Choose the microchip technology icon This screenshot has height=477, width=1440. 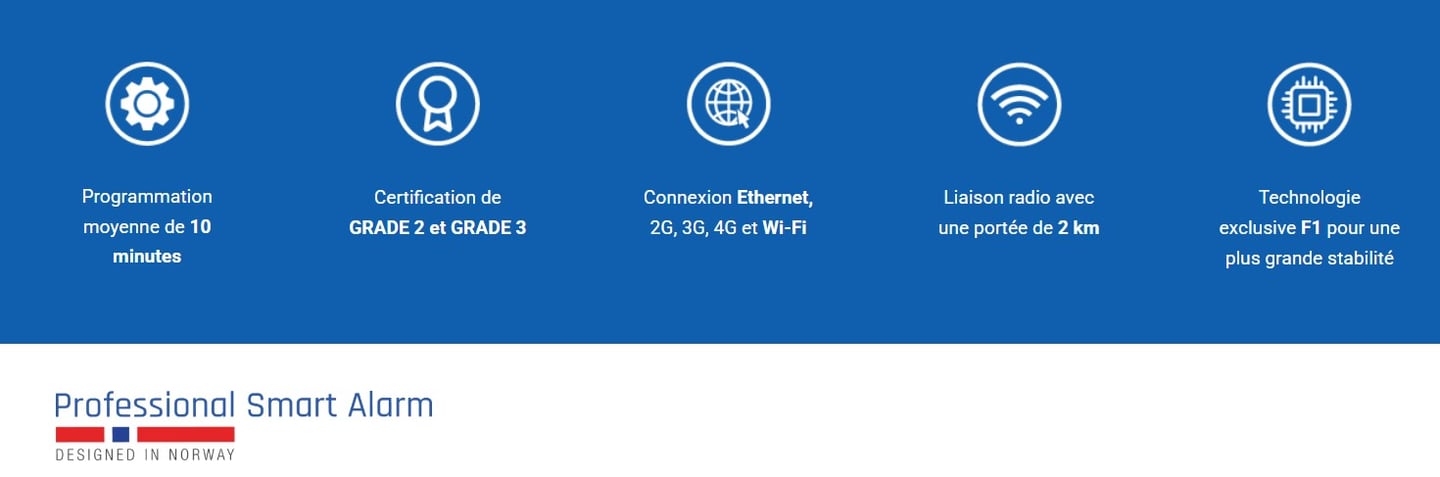[x=1309, y=103]
